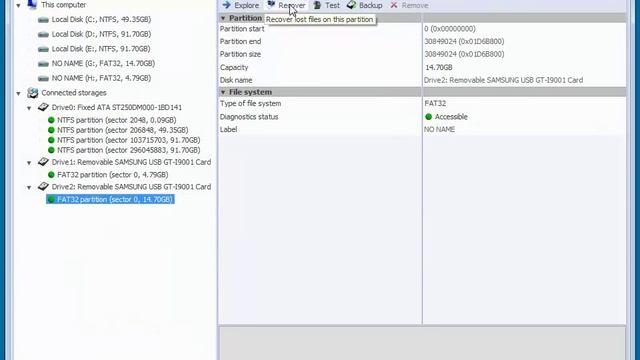Collapse the Drive2 Removable SAMSUNG node
This screenshot has width=640, height=360.
pos(29,187)
